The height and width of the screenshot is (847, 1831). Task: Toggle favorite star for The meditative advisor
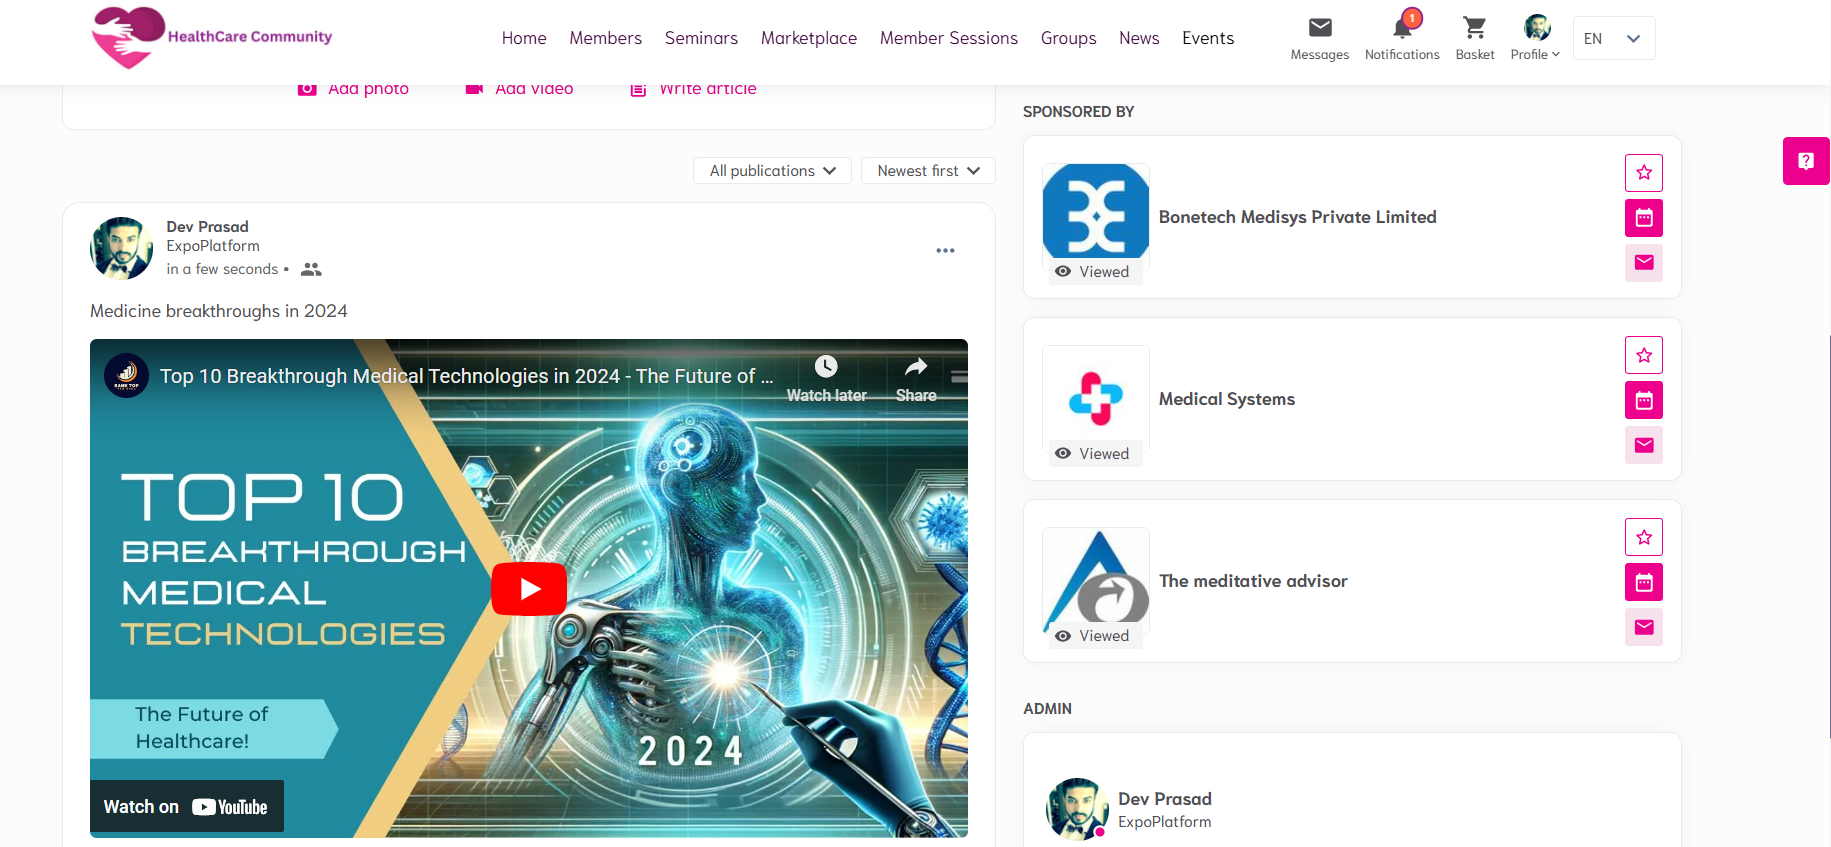click(x=1643, y=537)
